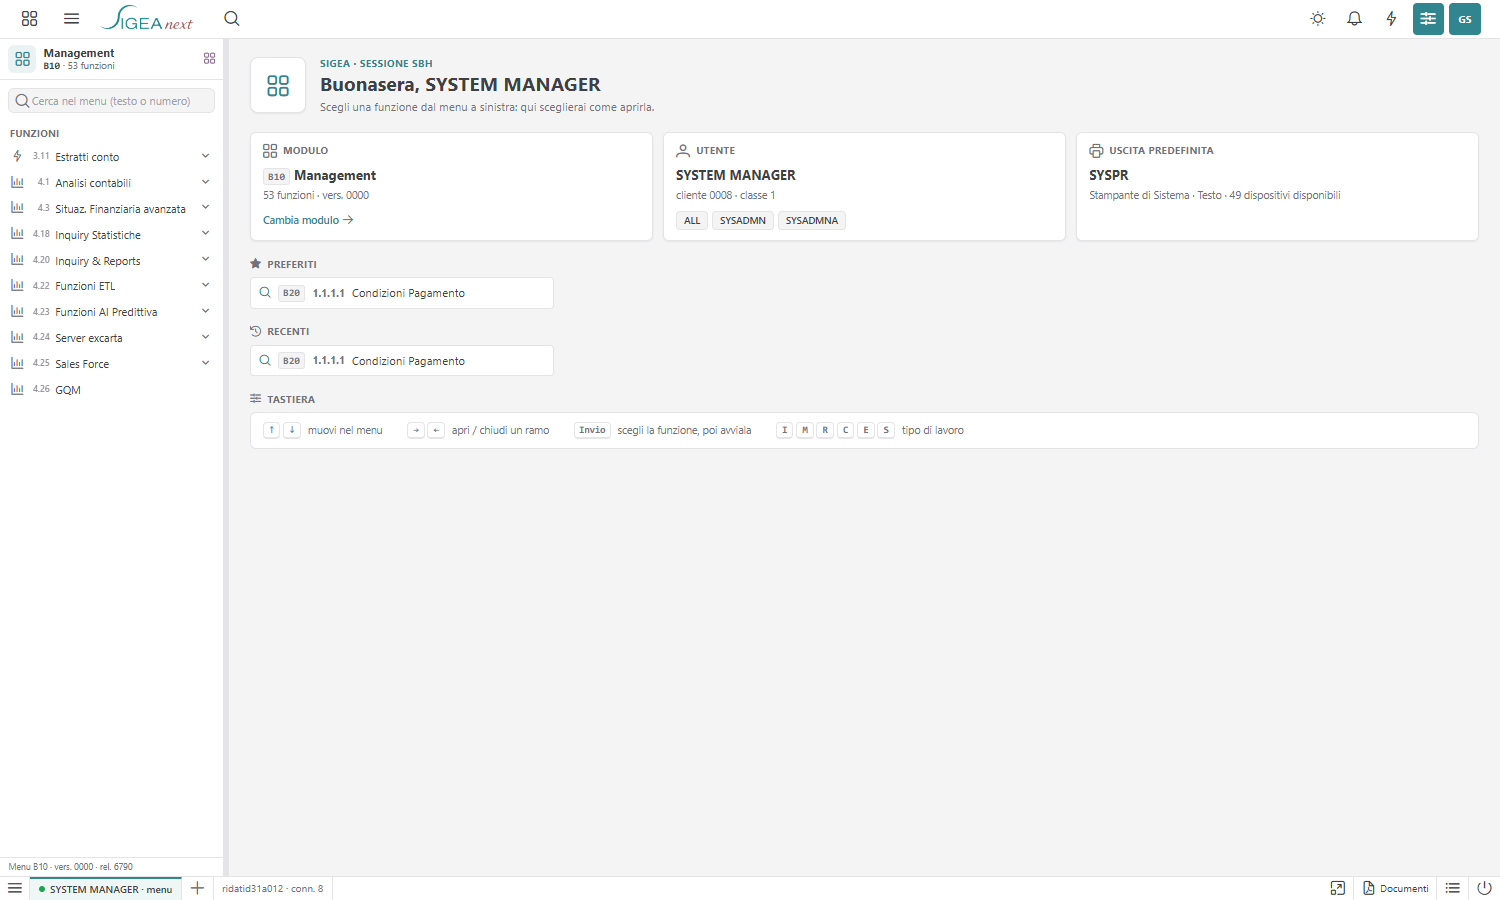Open Condizioni Pagamento under Recenti
Screen dimensions: 1500x900
402,361
